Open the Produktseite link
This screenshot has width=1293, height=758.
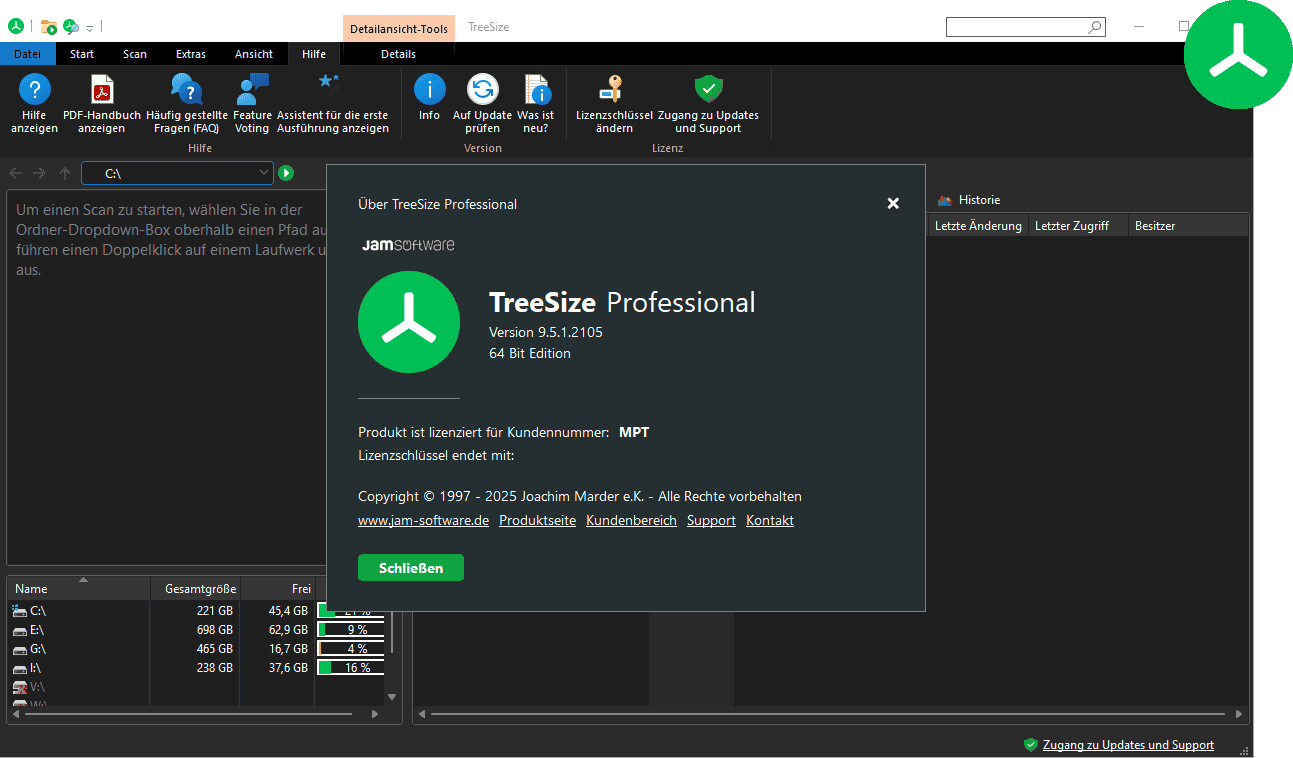tap(537, 520)
